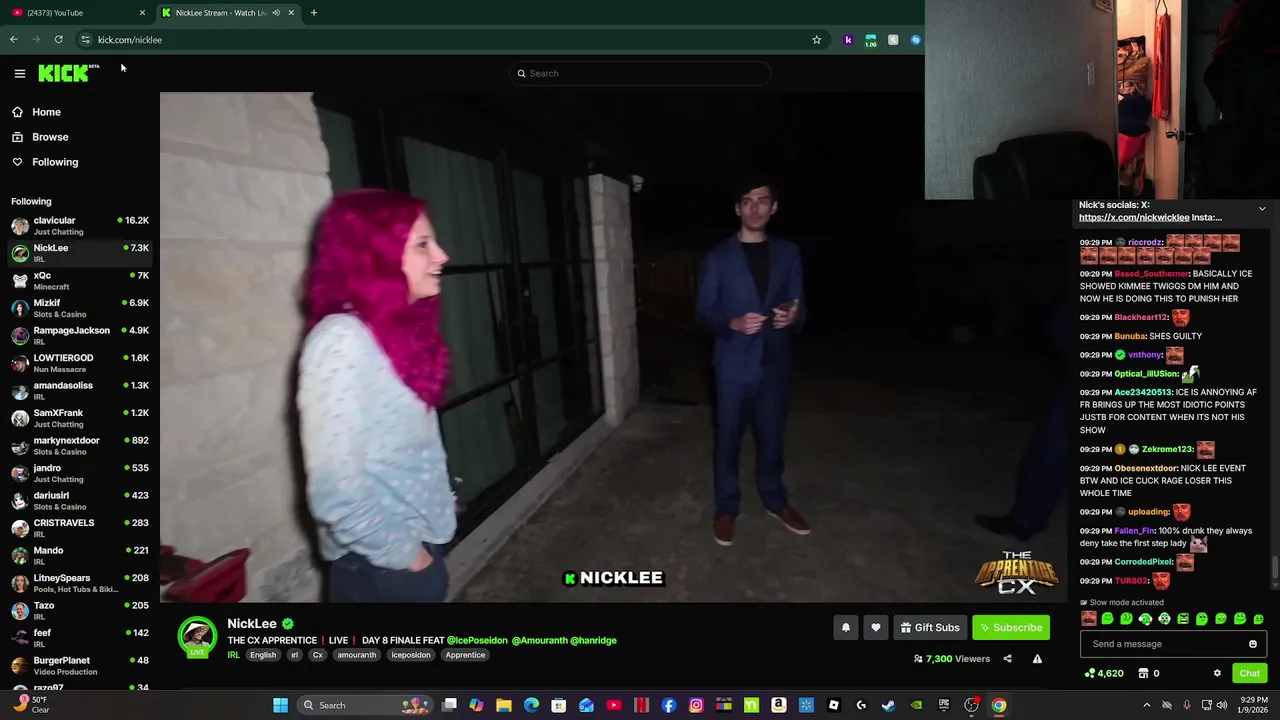Select the English language tag
This screenshot has width=1280, height=720.
pos(263,655)
